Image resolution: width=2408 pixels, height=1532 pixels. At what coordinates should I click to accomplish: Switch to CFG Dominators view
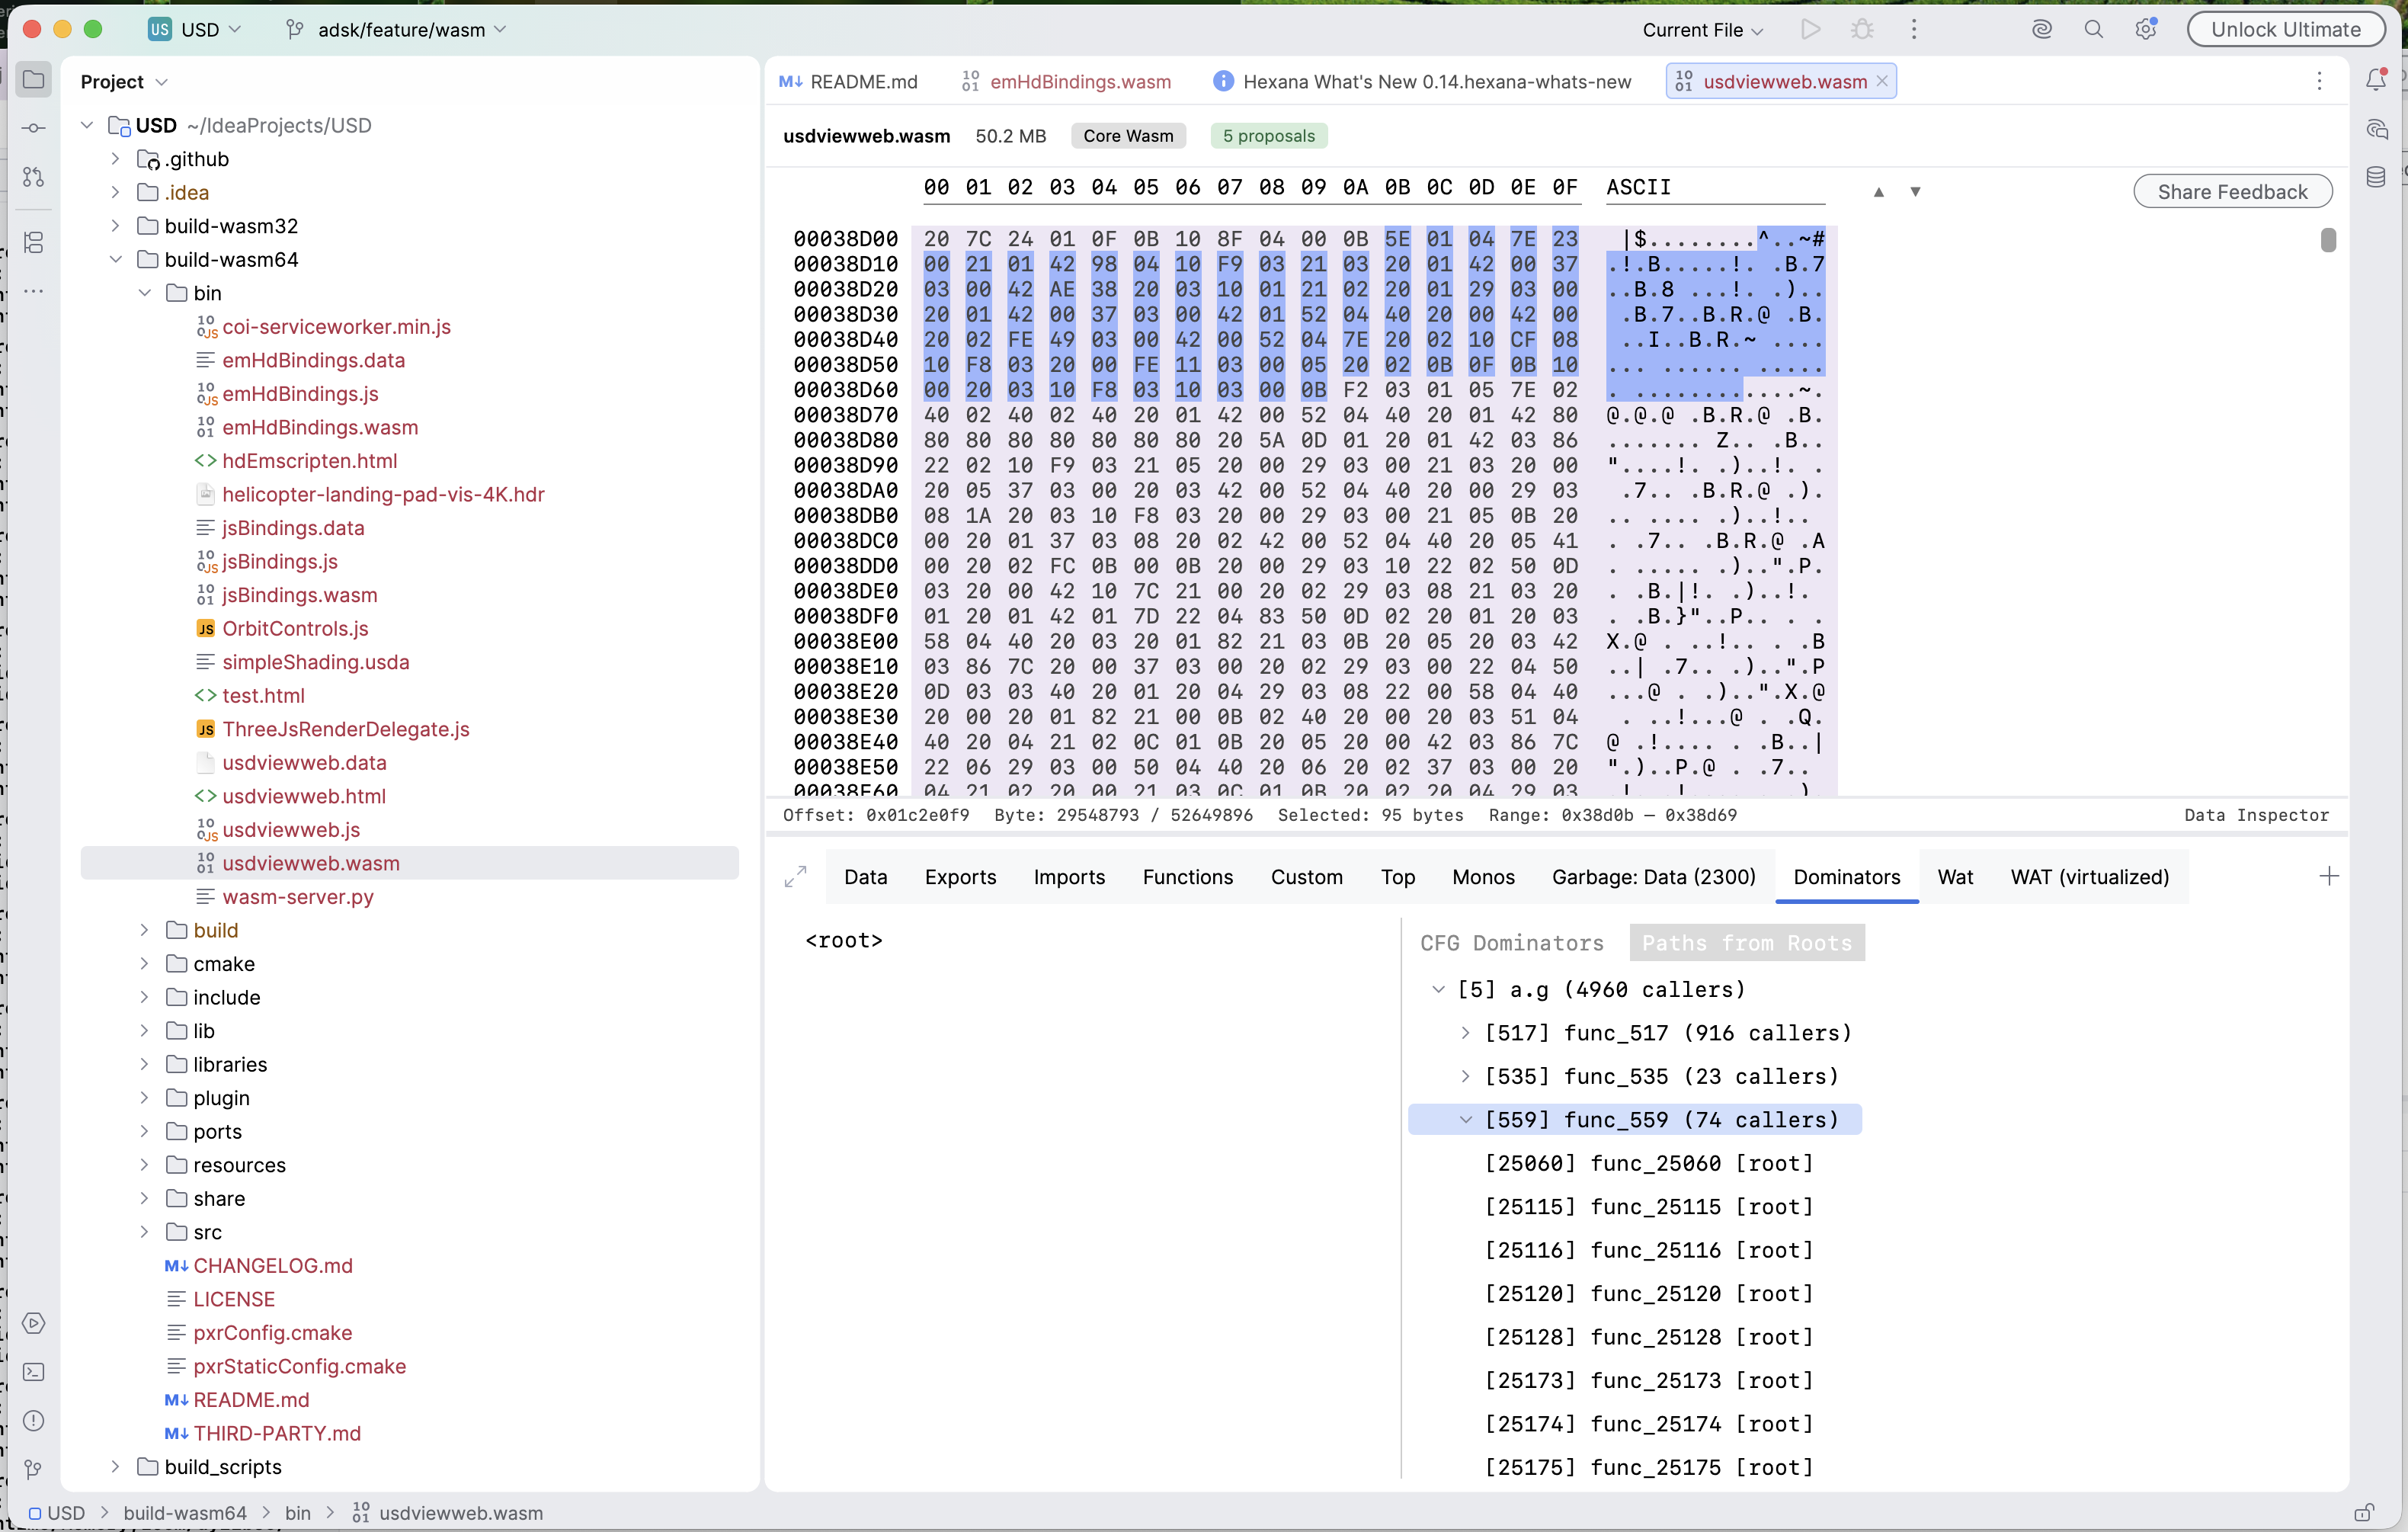[1512, 943]
